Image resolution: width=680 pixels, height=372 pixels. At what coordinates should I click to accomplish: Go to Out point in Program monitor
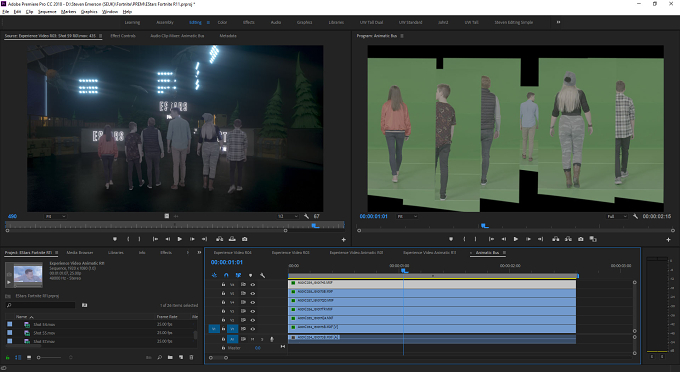click(540, 239)
